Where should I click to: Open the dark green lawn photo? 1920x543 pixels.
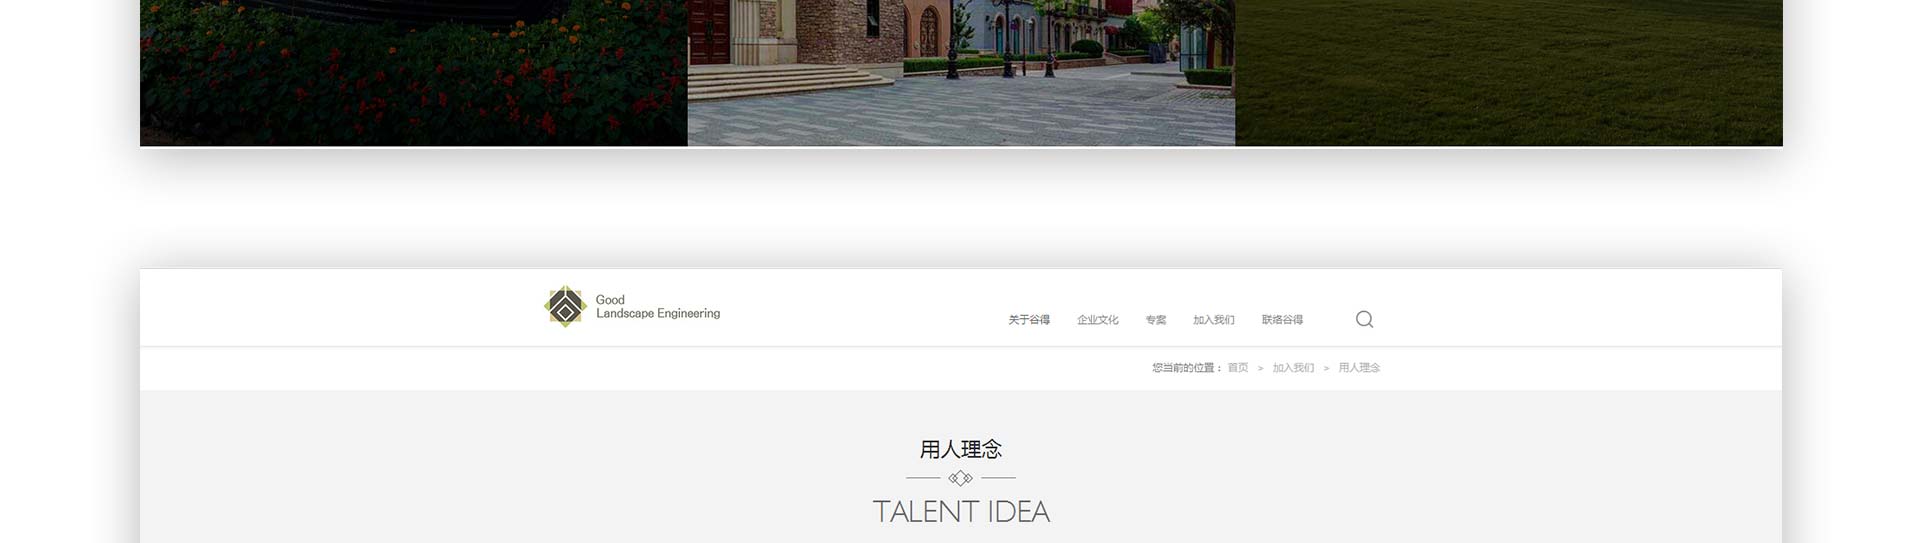click(1509, 73)
